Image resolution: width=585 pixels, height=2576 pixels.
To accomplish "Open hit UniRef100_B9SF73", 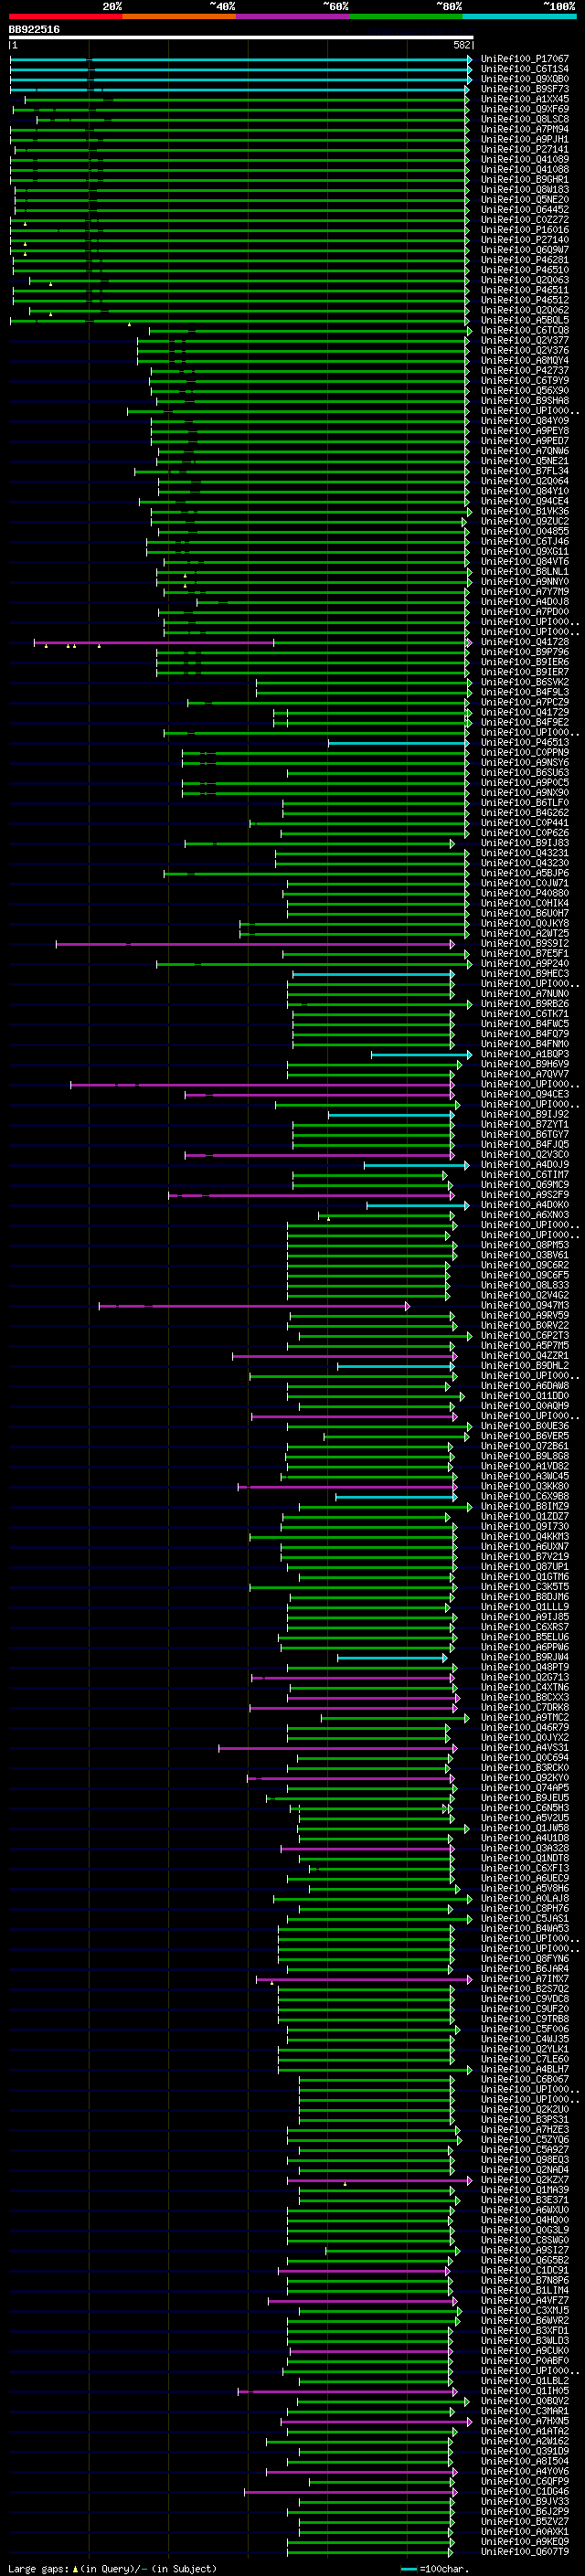I will [x=524, y=89].
